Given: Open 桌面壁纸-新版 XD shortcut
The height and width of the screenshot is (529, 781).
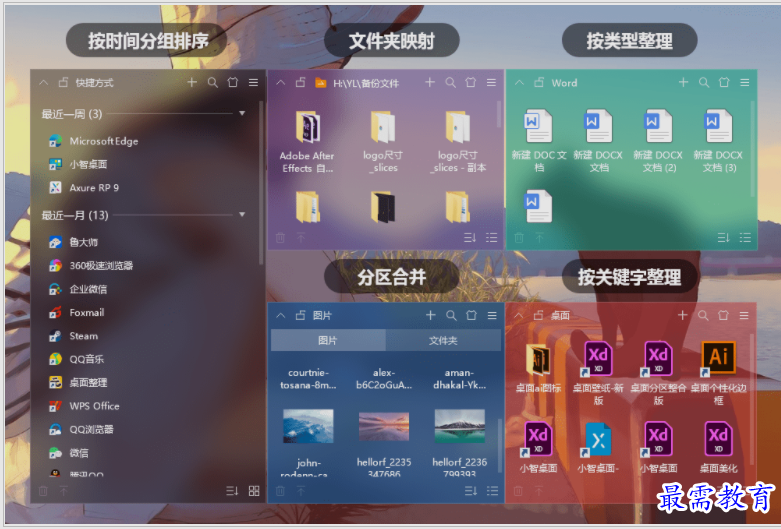Looking at the screenshot, I should click(x=598, y=374).
